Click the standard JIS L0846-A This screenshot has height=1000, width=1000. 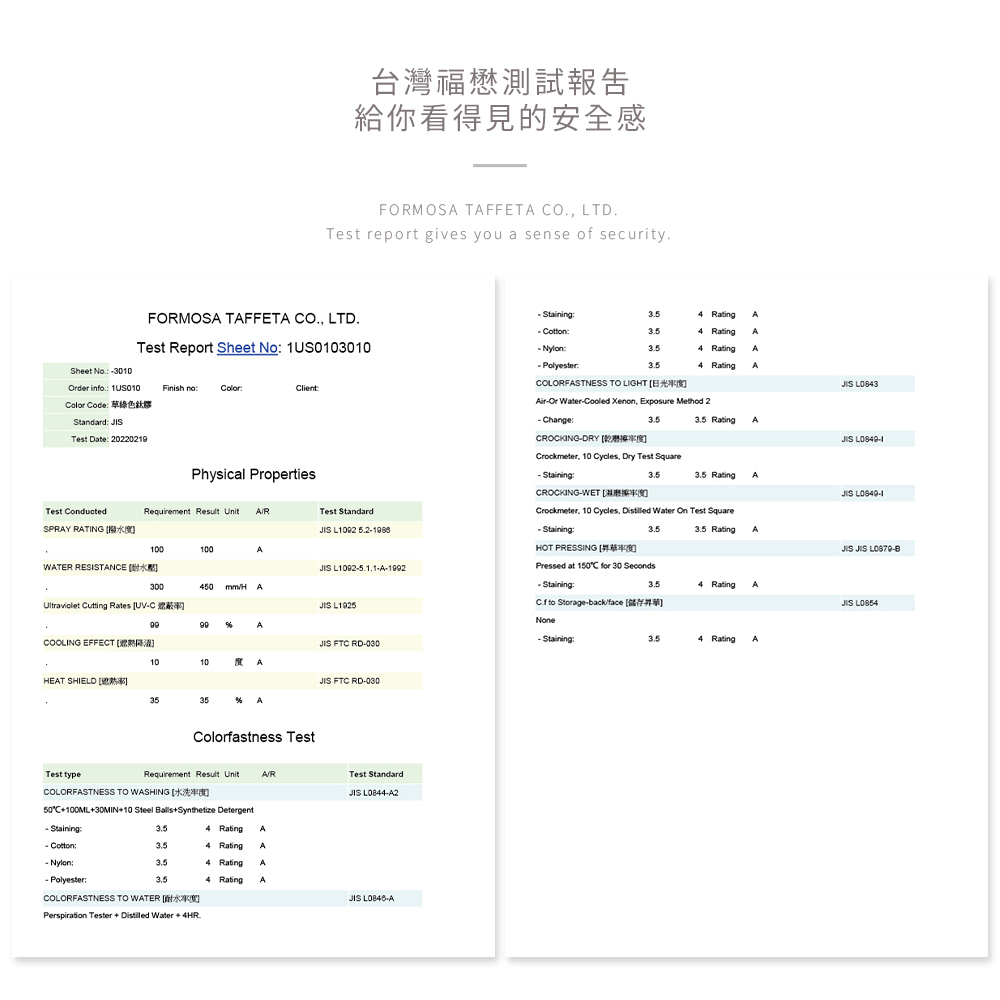coord(371,898)
